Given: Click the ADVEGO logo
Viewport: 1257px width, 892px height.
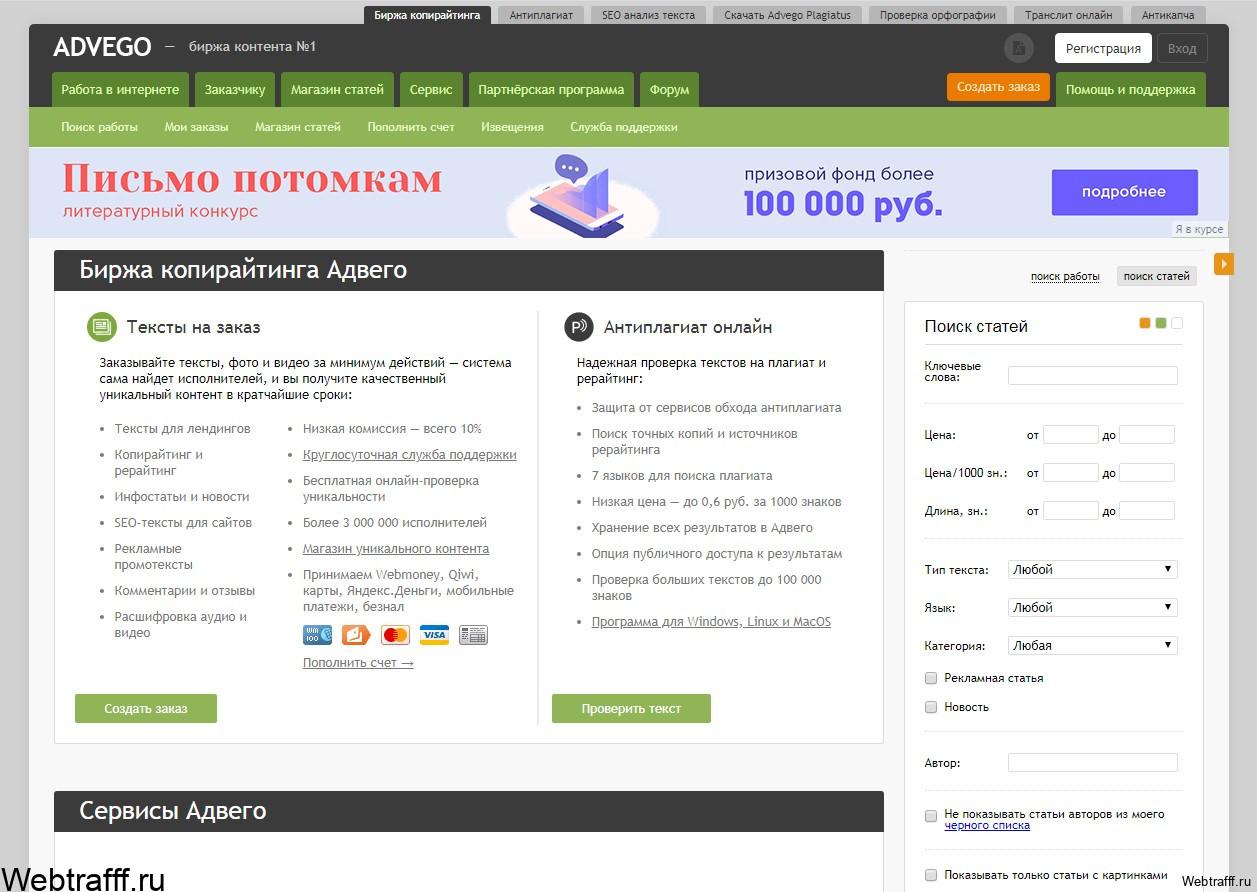Looking at the screenshot, I should (102, 47).
